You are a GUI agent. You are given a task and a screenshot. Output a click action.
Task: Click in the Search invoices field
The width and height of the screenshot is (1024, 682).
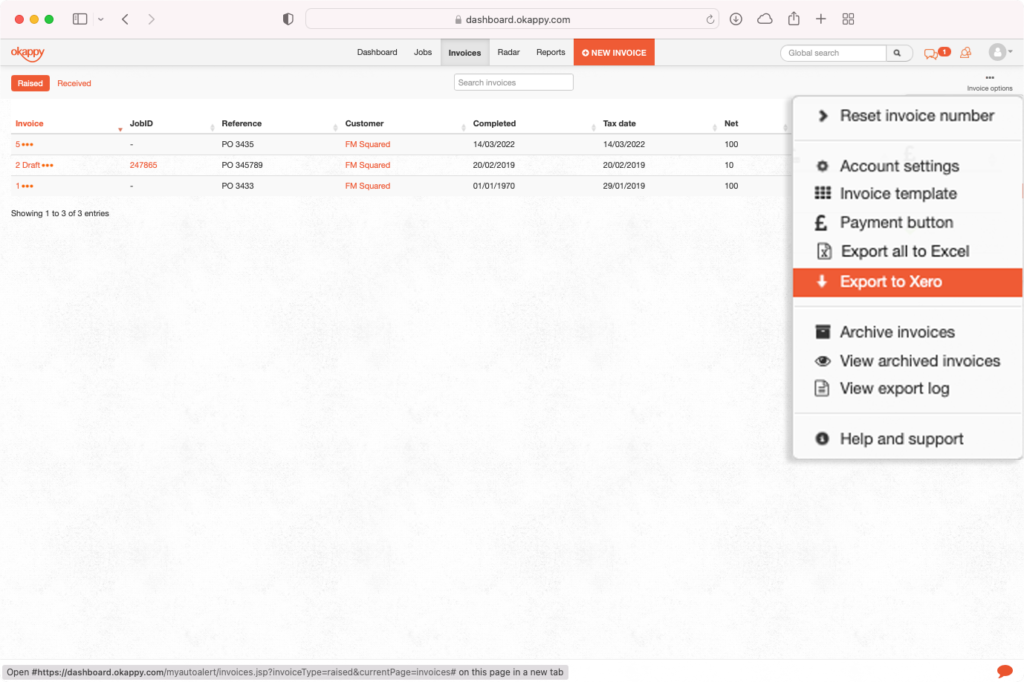(513, 82)
